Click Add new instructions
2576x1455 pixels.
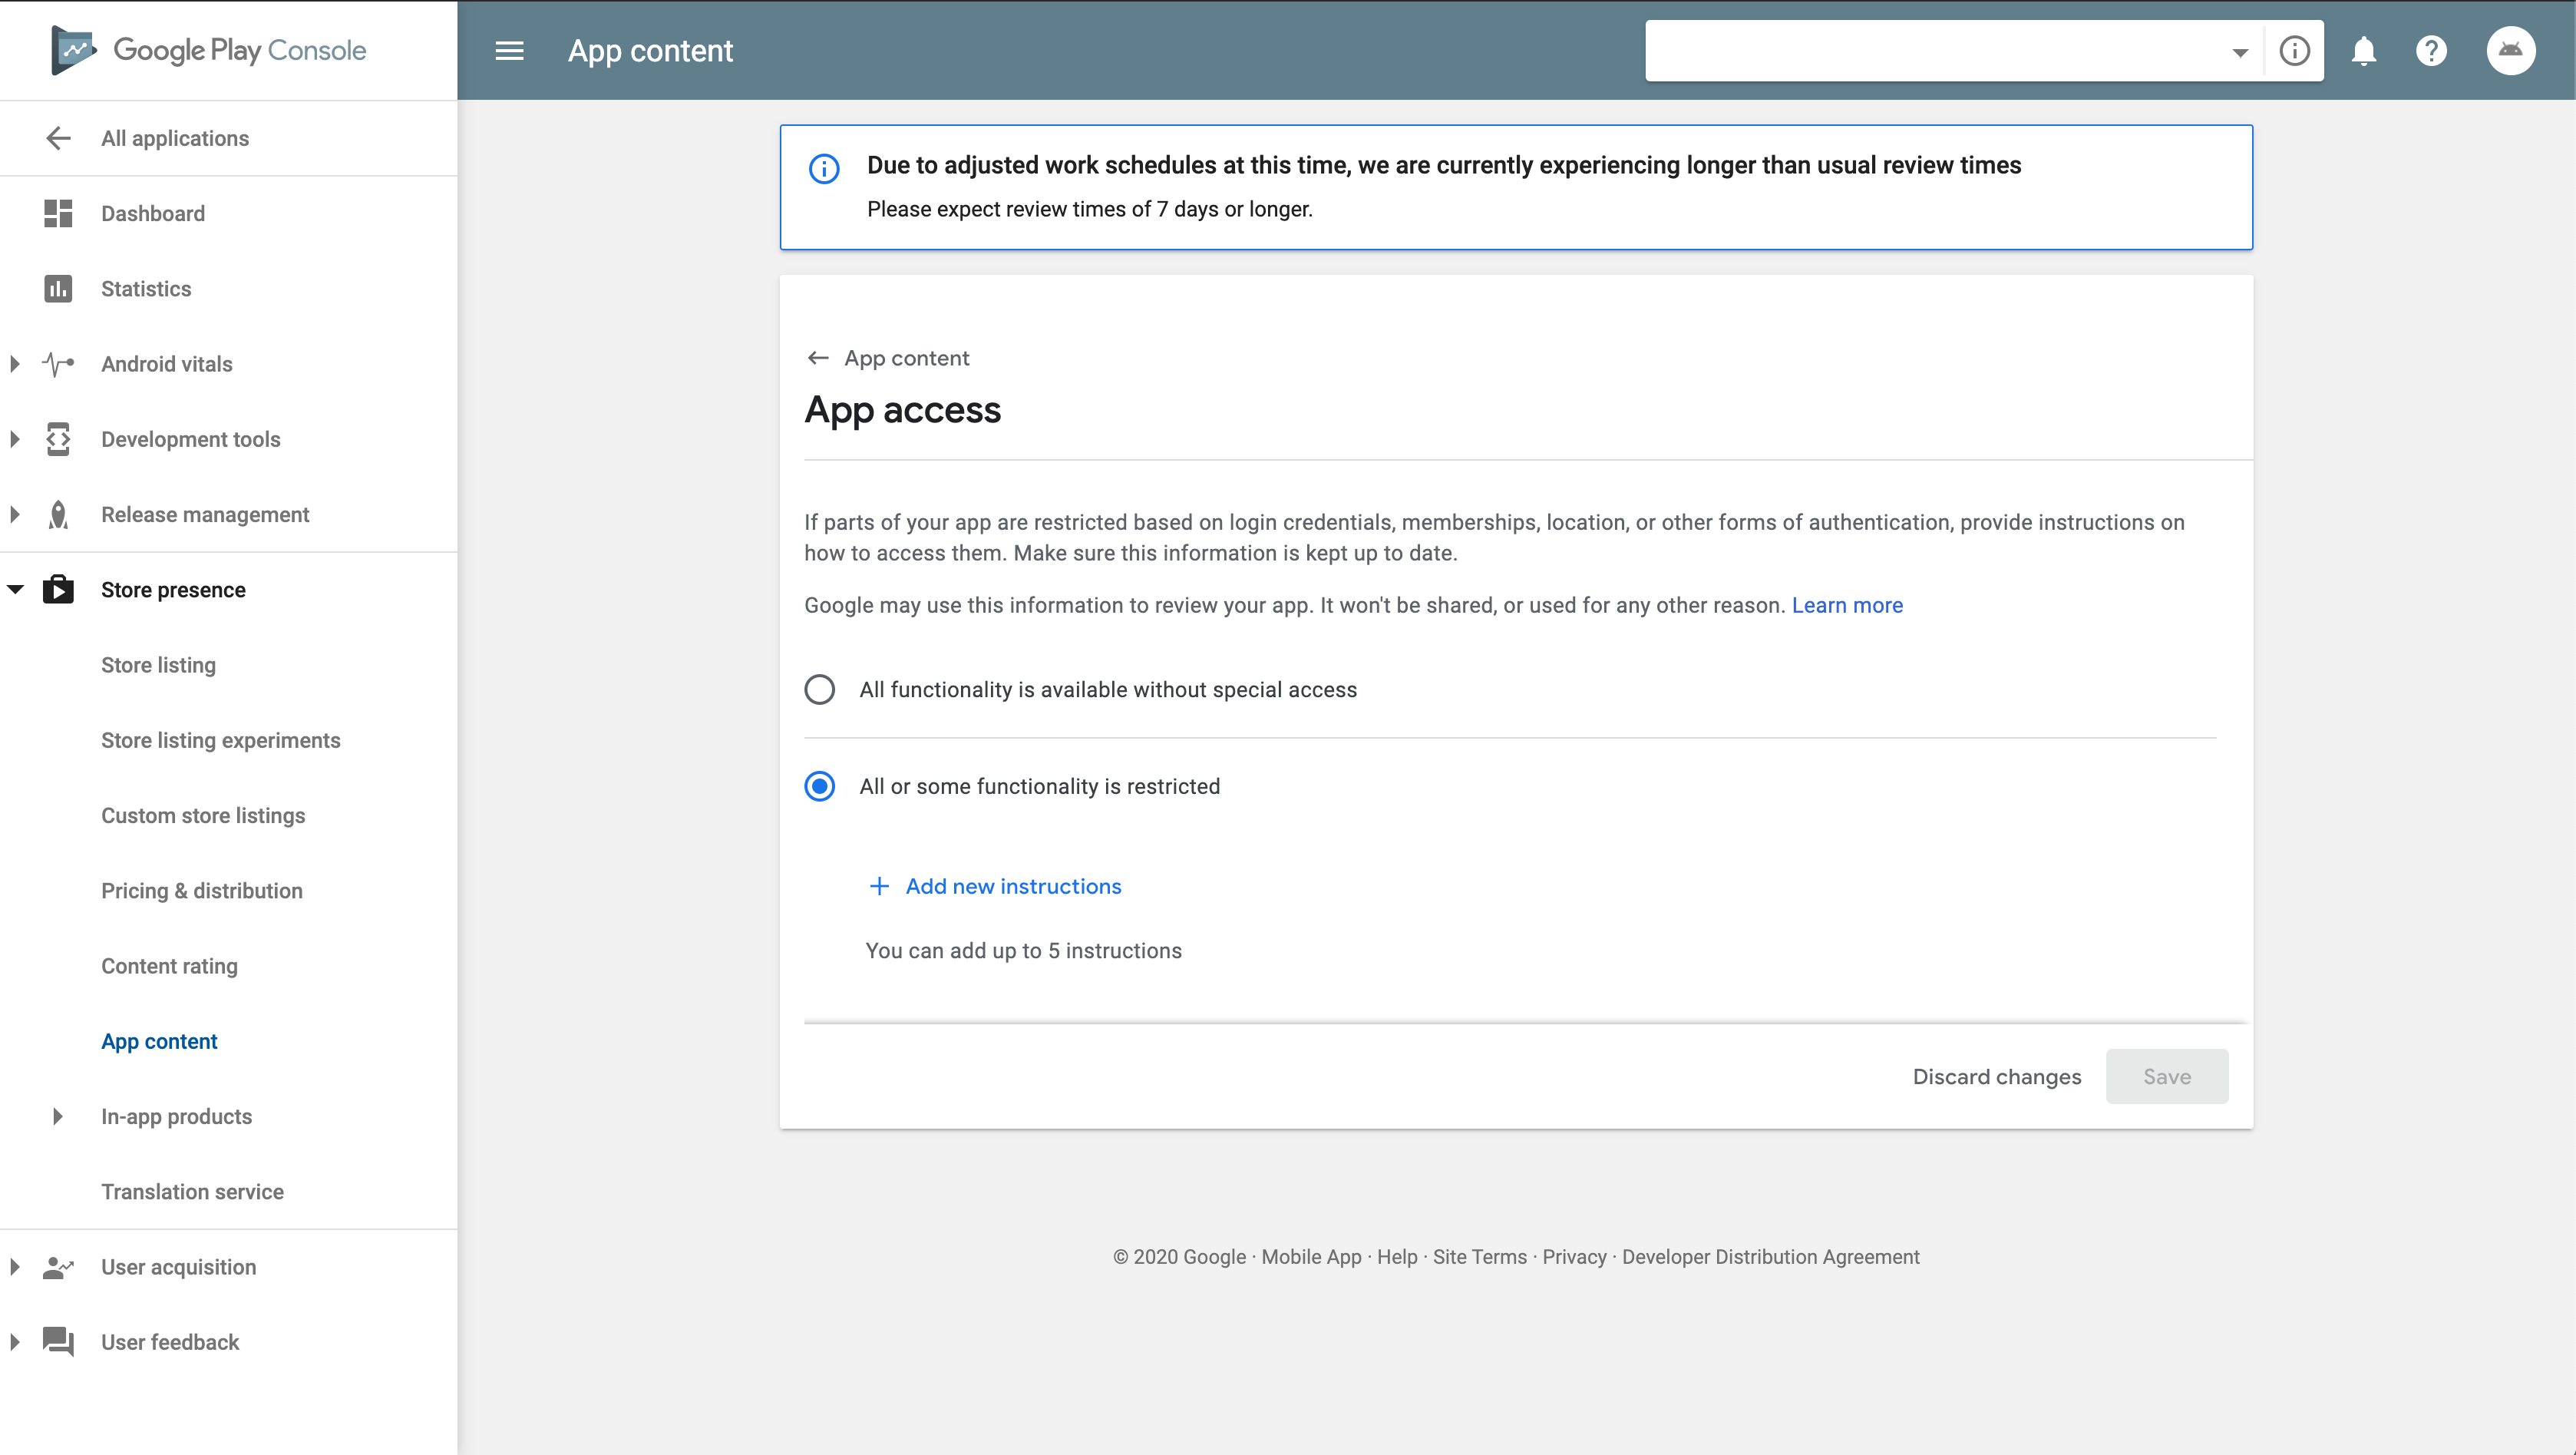coord(1012,887)
